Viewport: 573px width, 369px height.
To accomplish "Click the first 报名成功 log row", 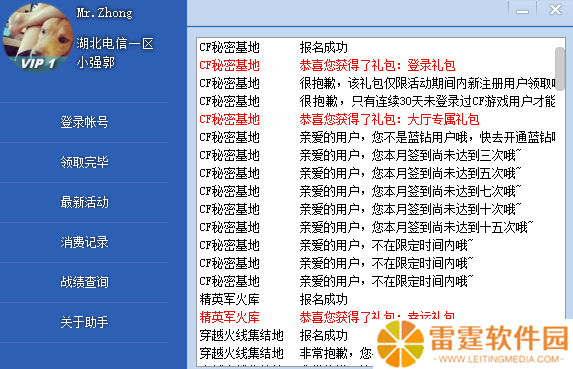I will [377, 47].
